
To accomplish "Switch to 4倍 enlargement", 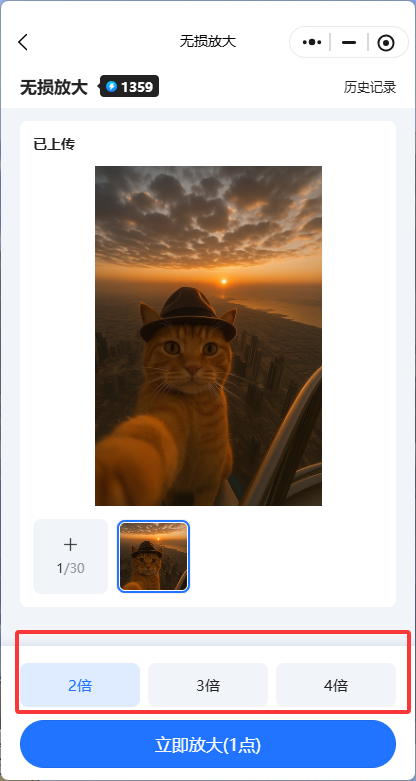I will (x=336, y=685).
